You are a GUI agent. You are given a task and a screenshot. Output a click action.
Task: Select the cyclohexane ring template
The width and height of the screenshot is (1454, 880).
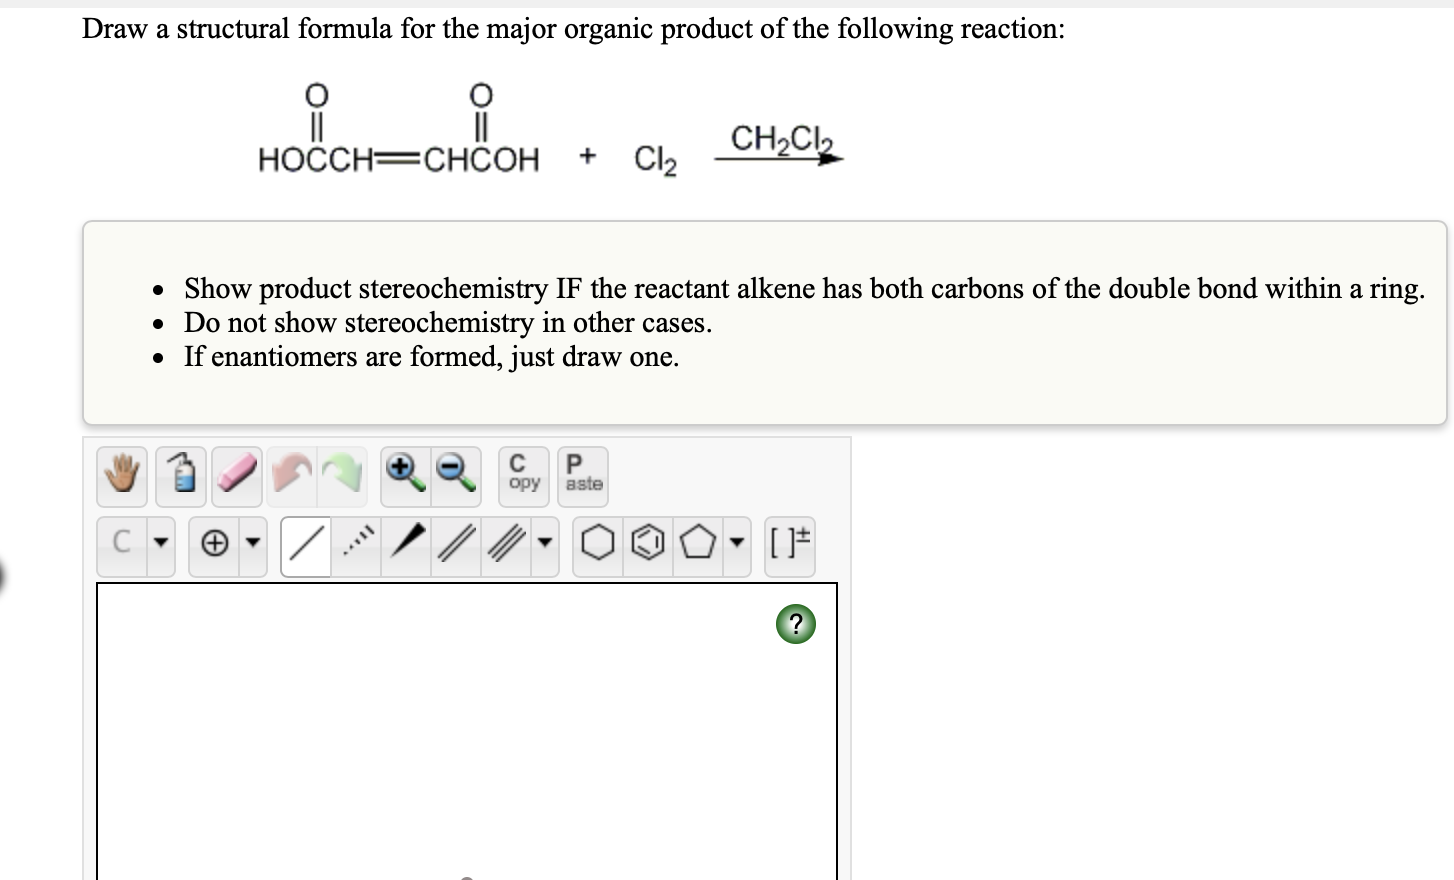pos(597,543)
